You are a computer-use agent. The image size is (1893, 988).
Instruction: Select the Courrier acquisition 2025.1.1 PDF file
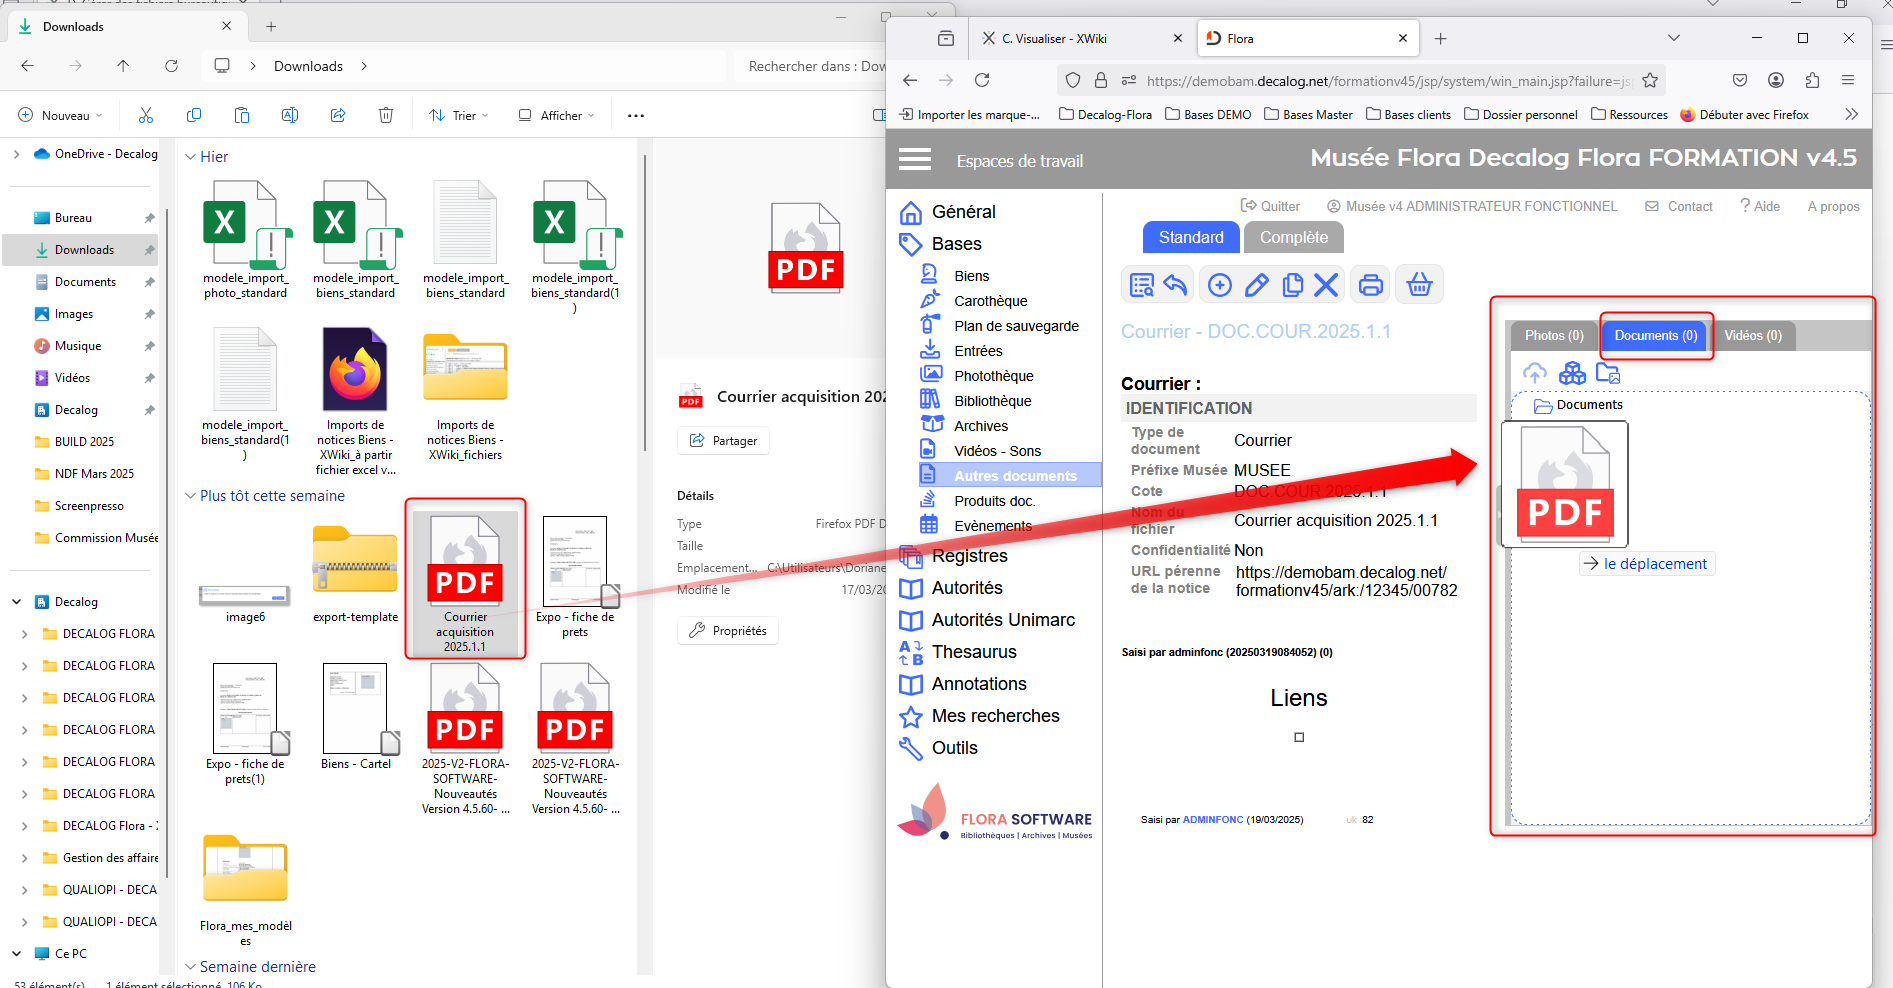(x=465, y=579)
